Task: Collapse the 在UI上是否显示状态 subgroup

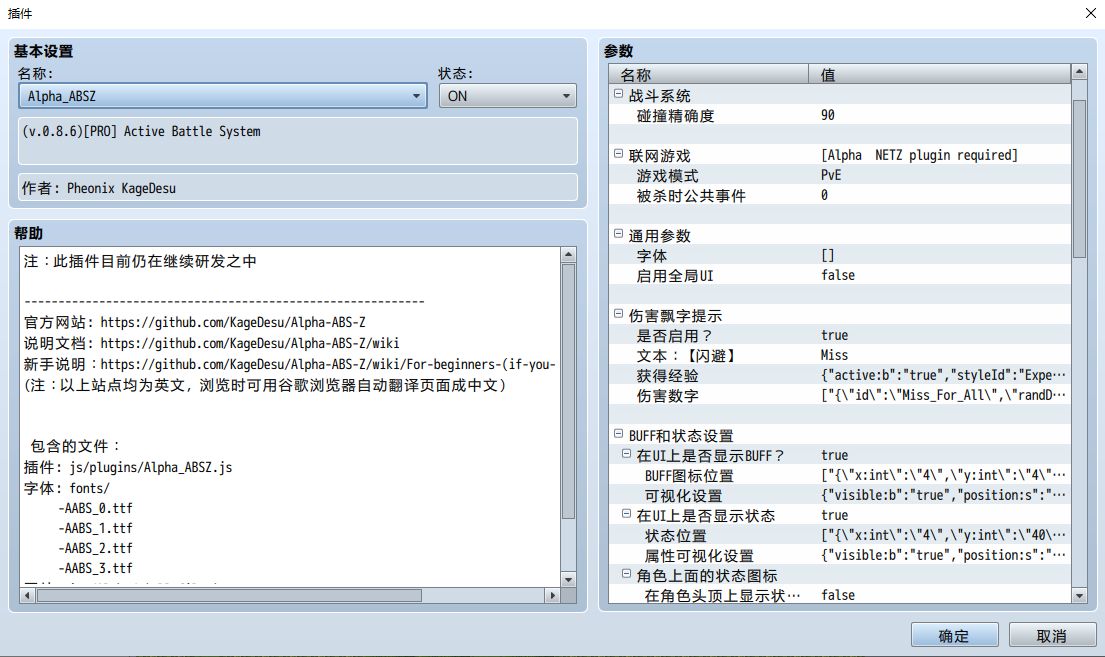Action: (626, 514)
